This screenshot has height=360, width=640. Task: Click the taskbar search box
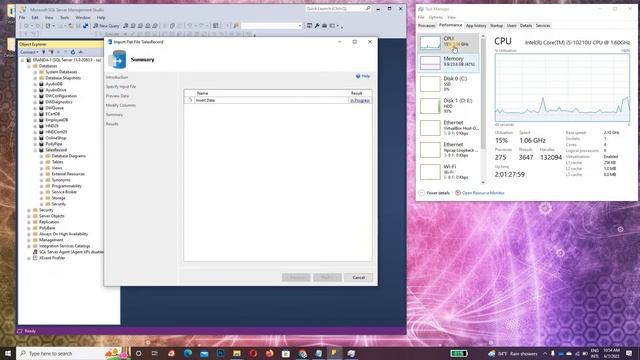click(73, 353)
